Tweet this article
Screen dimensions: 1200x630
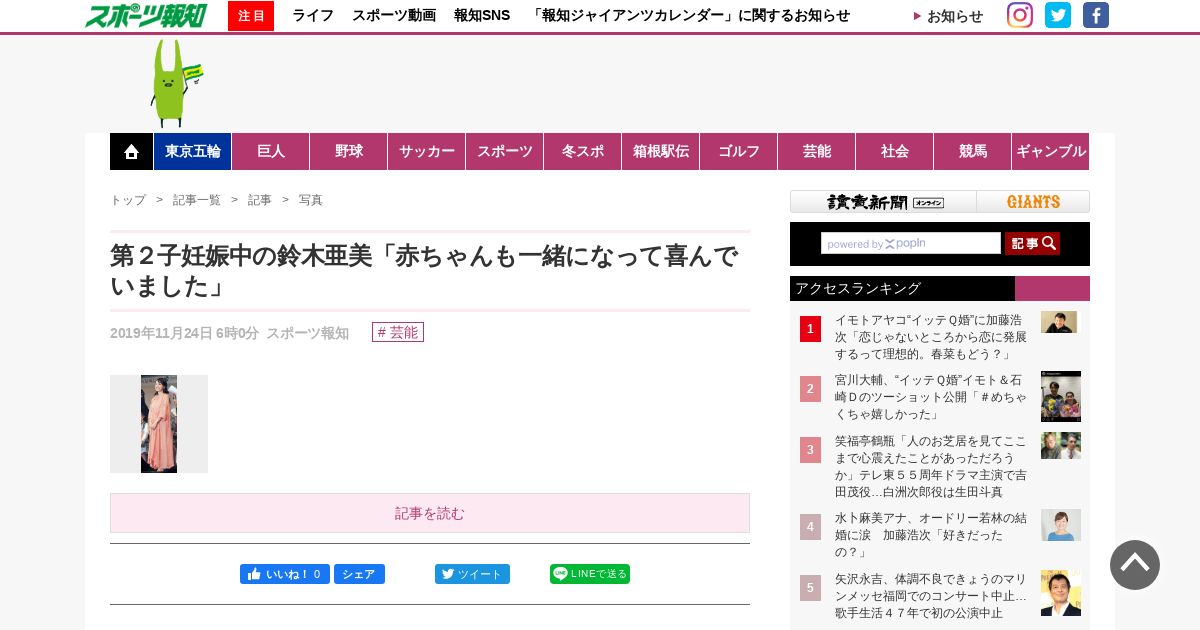point(472,574)
